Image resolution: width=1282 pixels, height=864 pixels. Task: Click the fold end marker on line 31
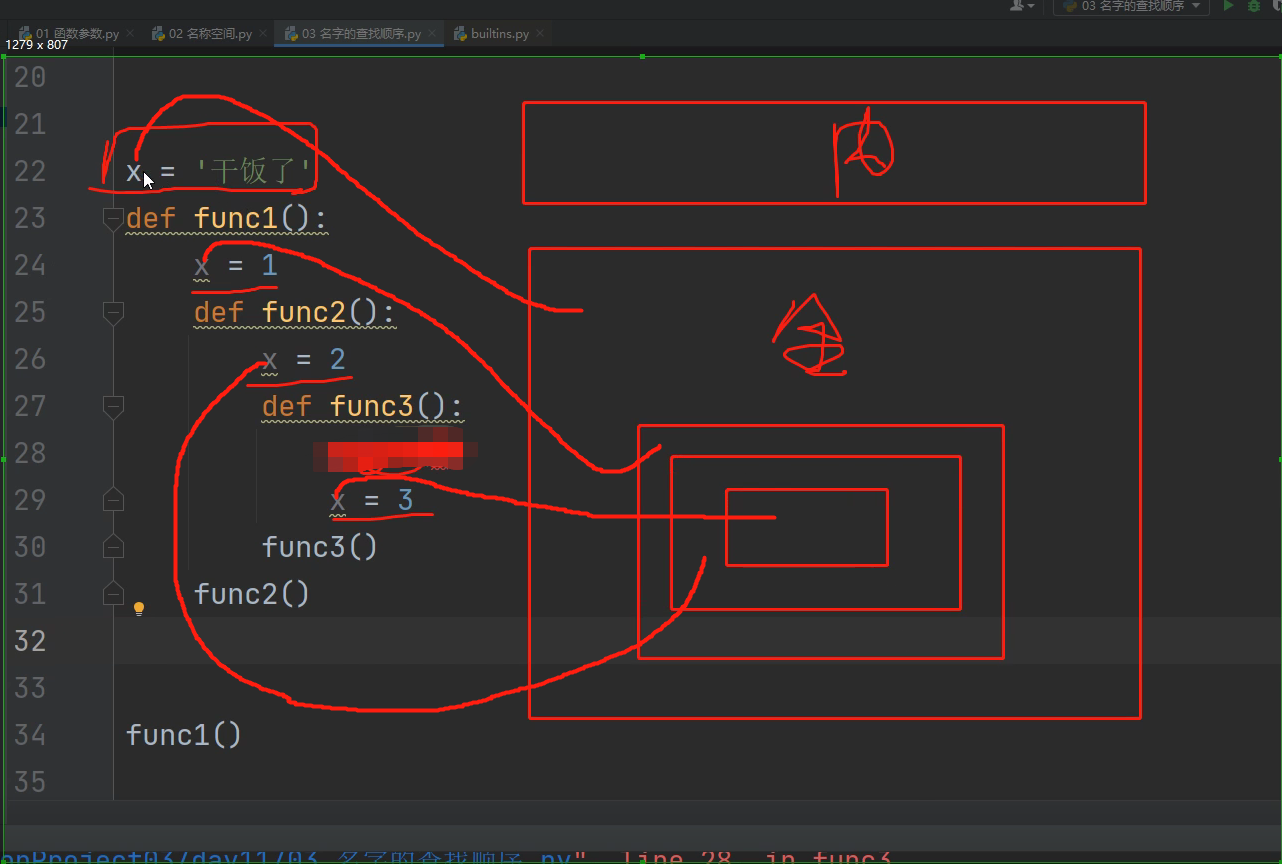click(x=113, y=594)
